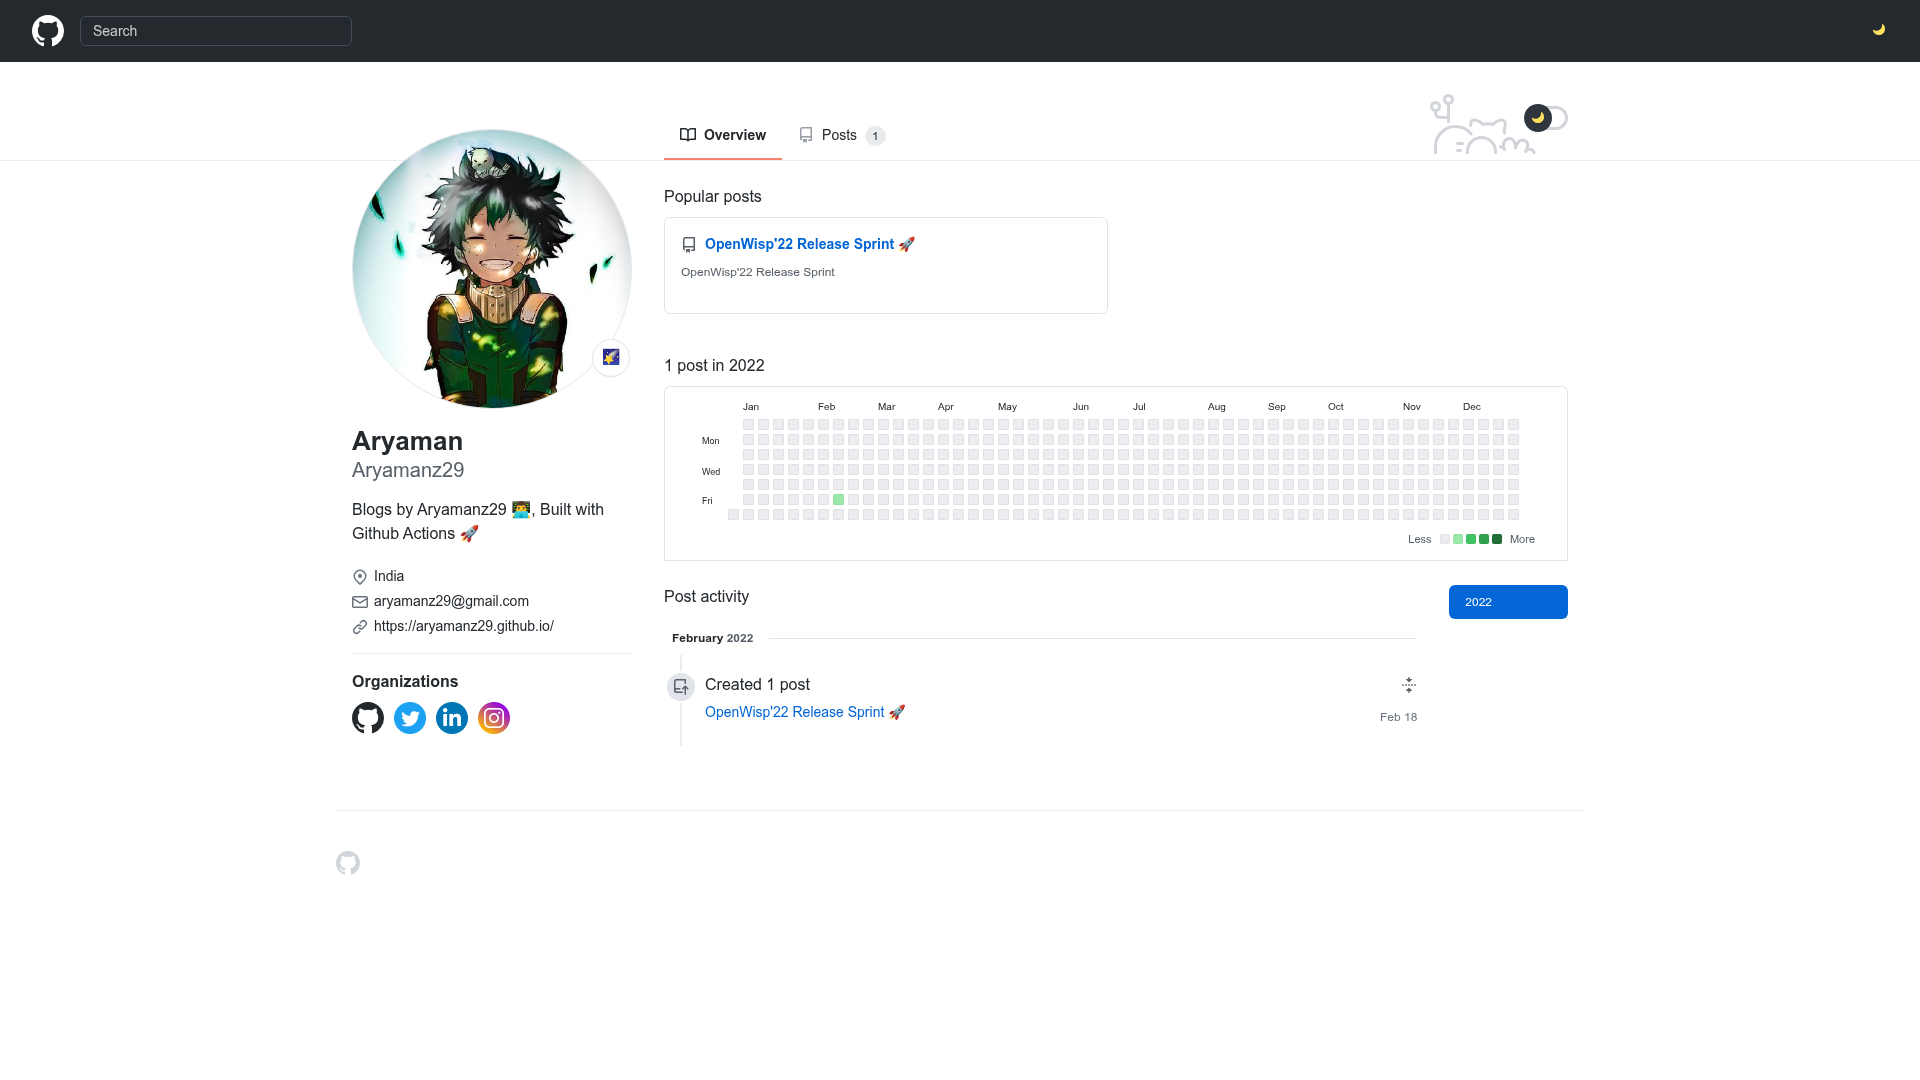The height and width of the screenshot is (1080, 1920).
Task: Click the footer GitHub logo
Action: (x=348, y=863)
